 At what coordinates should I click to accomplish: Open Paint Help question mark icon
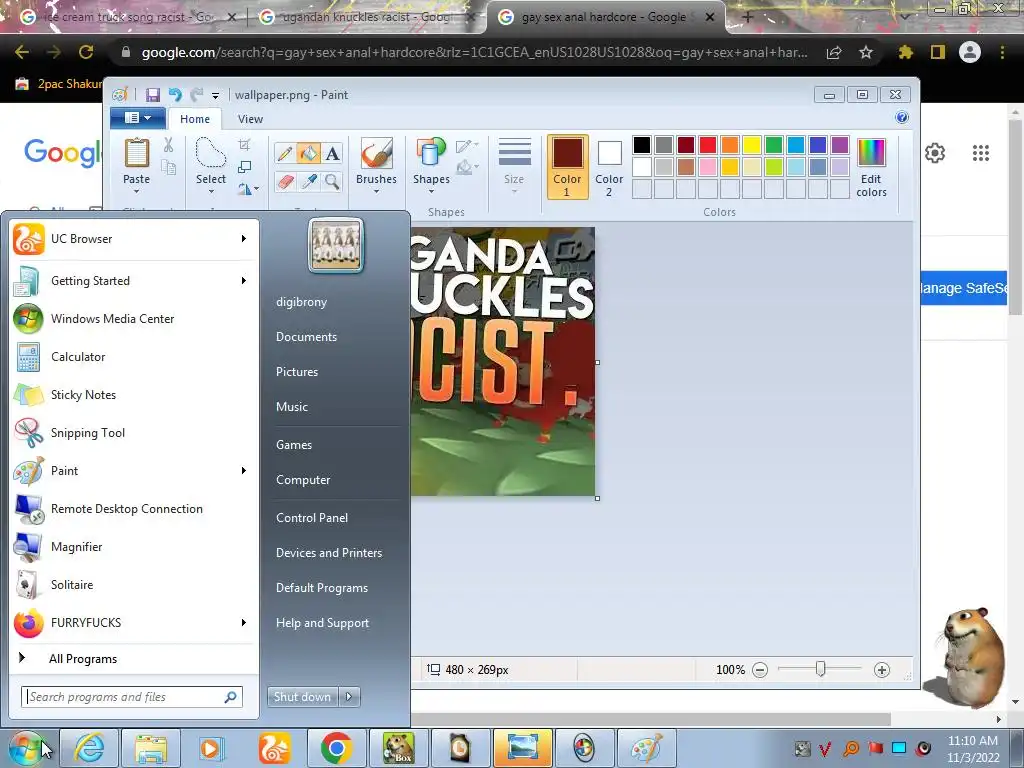[902, 118]
